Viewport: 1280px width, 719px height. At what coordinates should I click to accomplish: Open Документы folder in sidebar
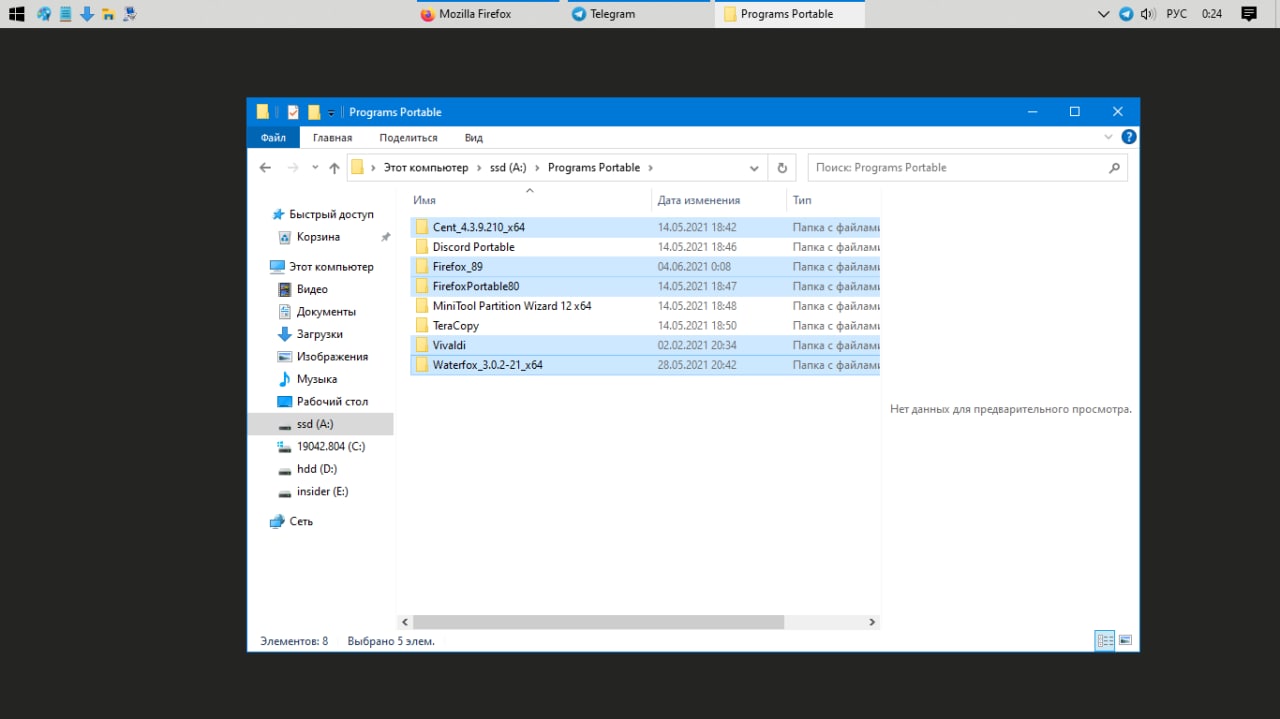pyautogui.click(x=316, y=312)
